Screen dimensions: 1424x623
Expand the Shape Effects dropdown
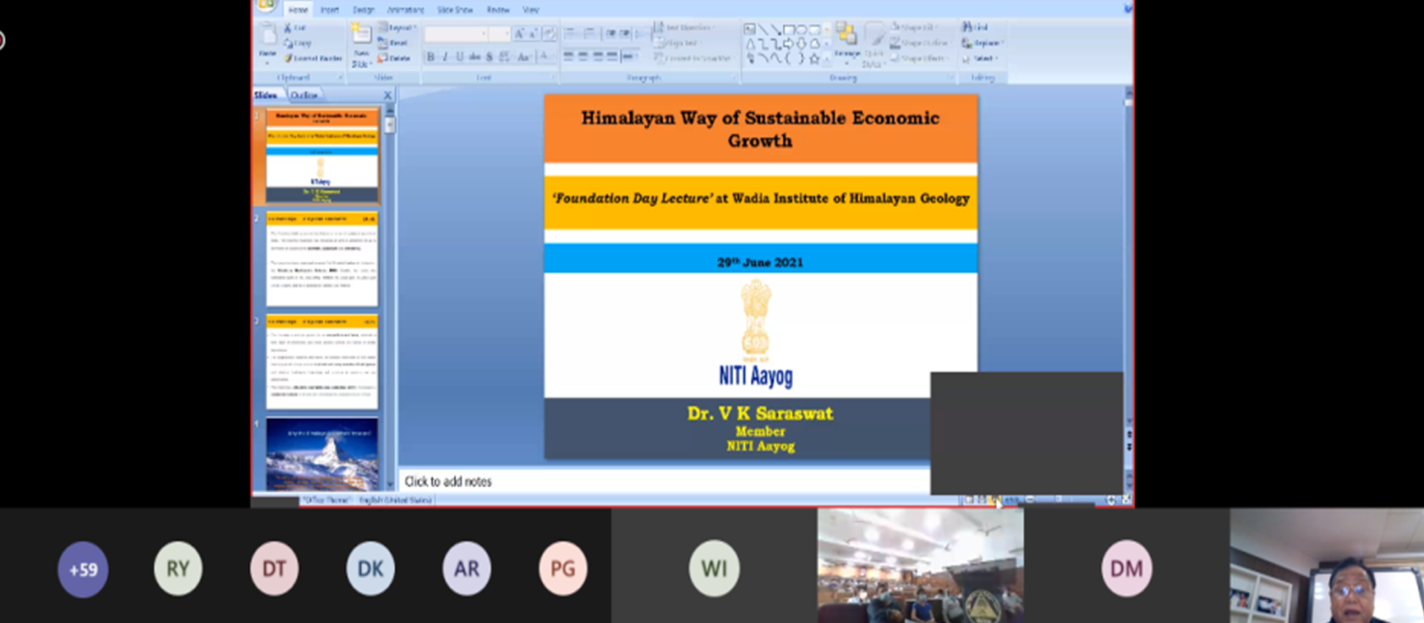click(920, 58)
